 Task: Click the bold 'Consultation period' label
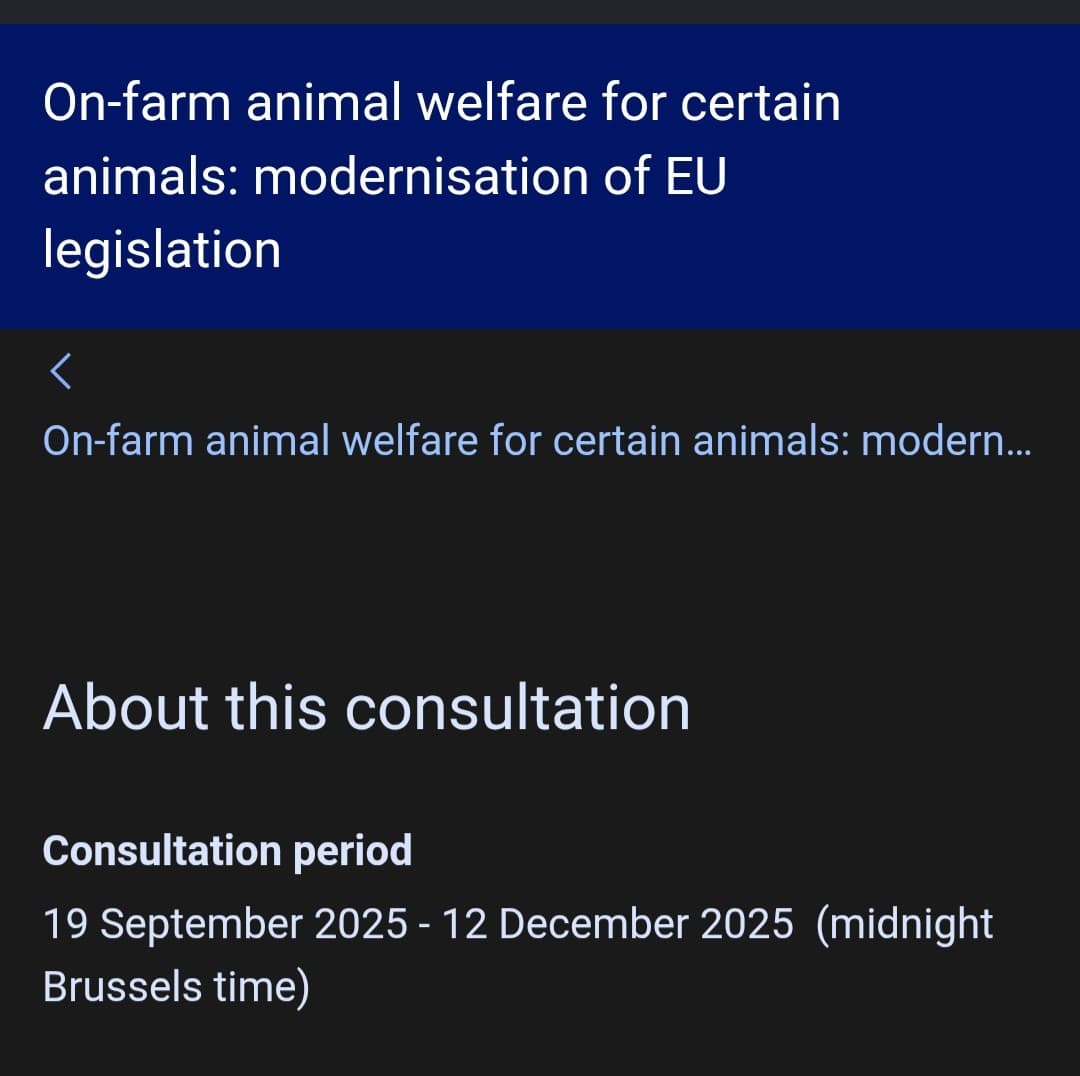[227, 851]
